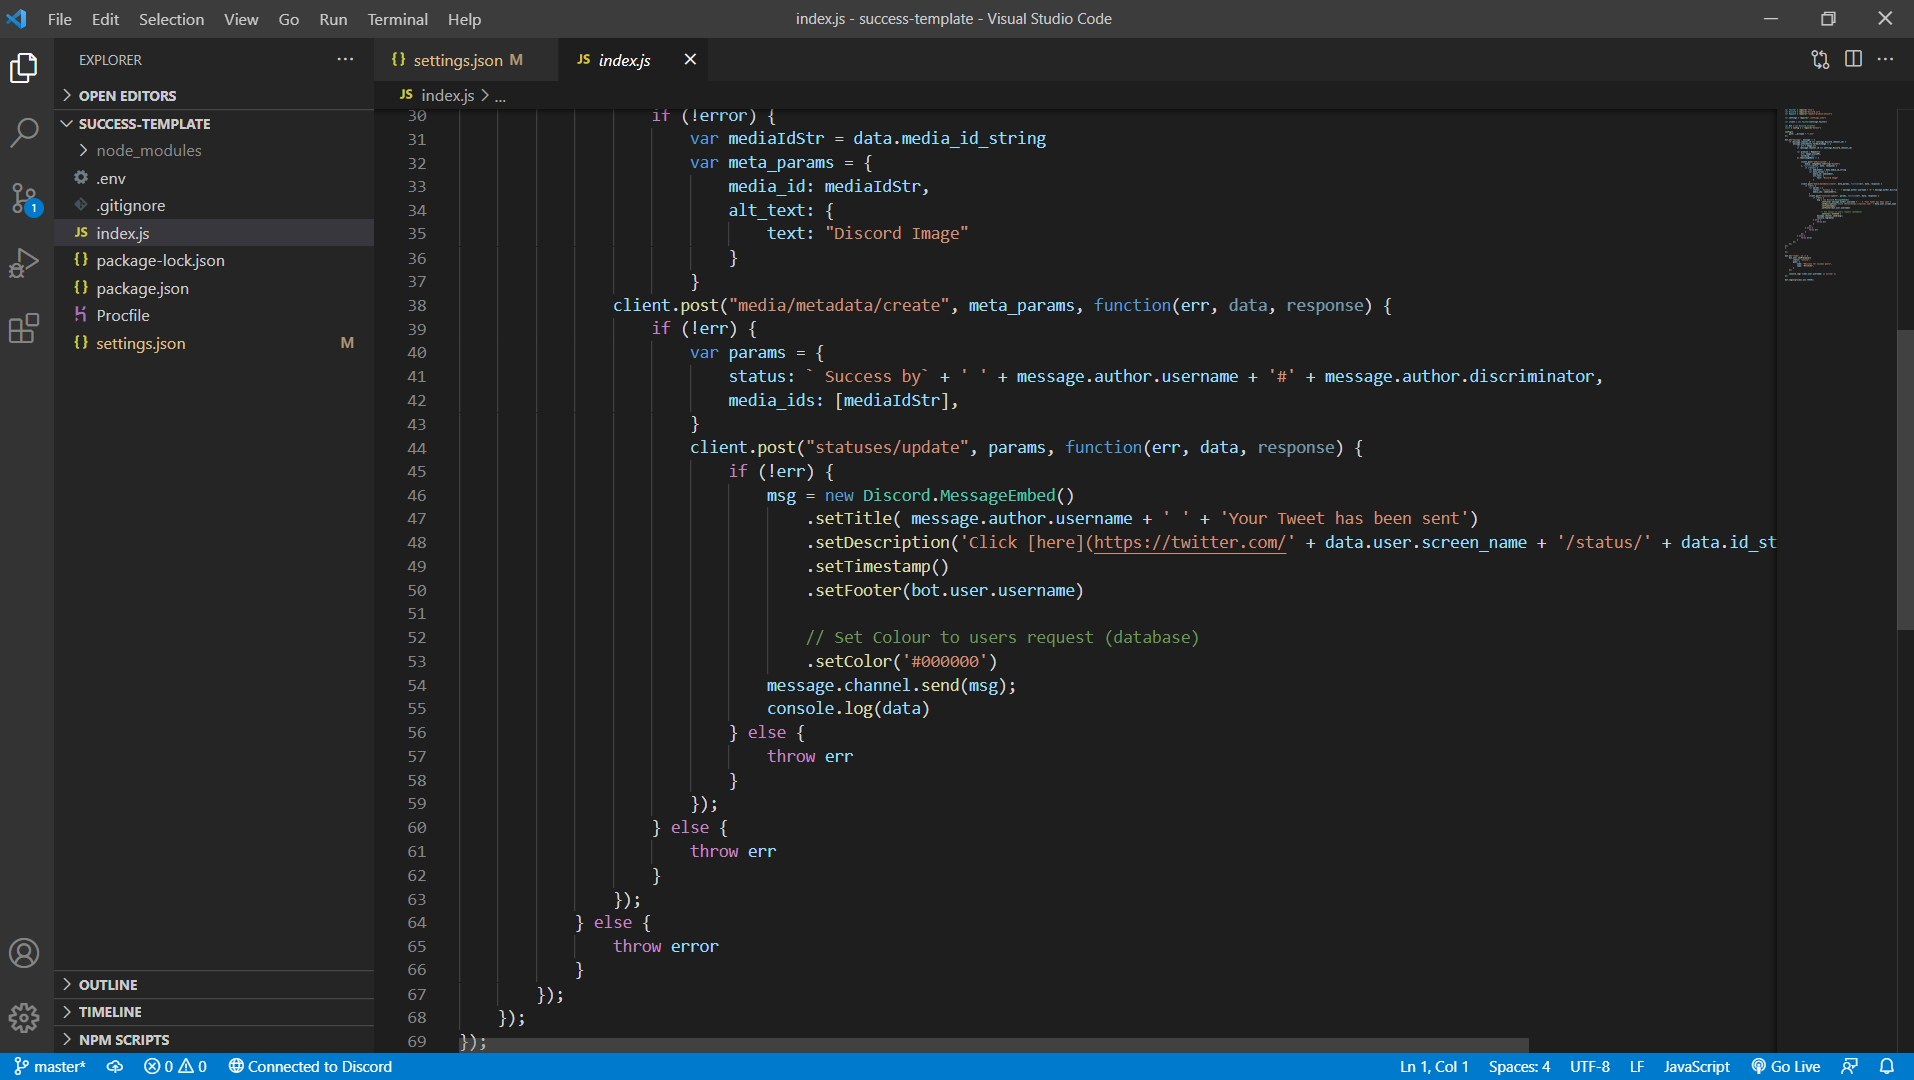Click the Open Changes compare icon

1820,60
